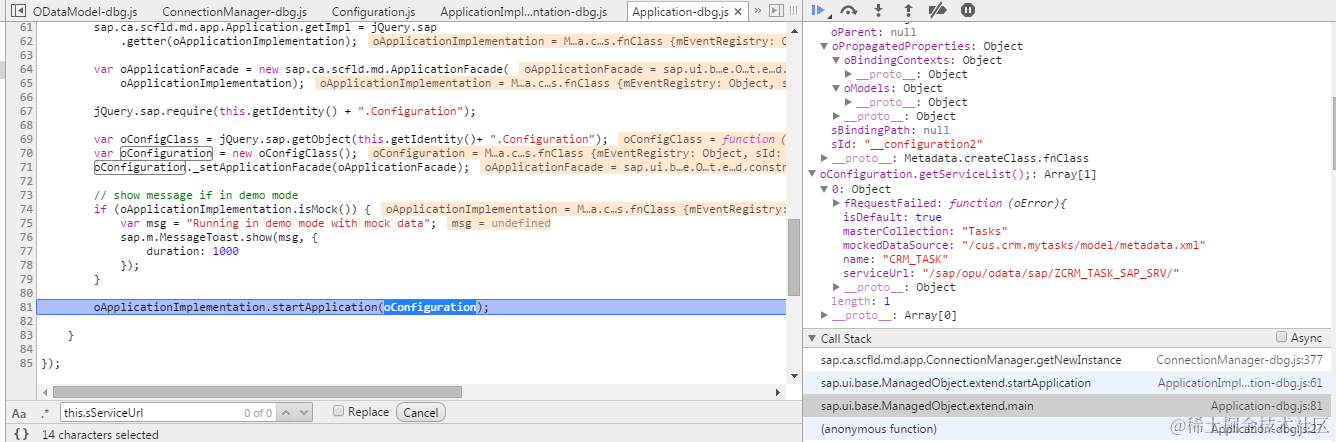Toggle the pause on exceptions icon
This screenshot has height=442, width=1336.
(x=968, y=10)
